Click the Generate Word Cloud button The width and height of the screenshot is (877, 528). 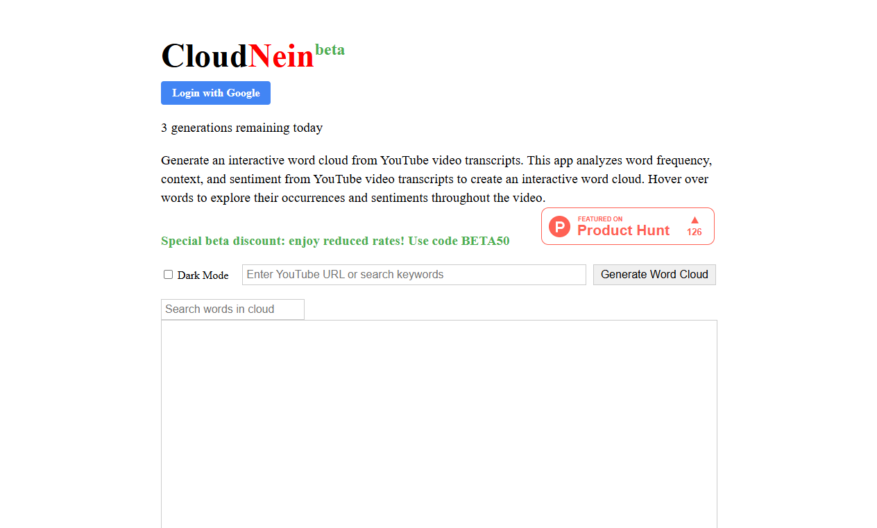pyautogui.click(x=654, y=275)
